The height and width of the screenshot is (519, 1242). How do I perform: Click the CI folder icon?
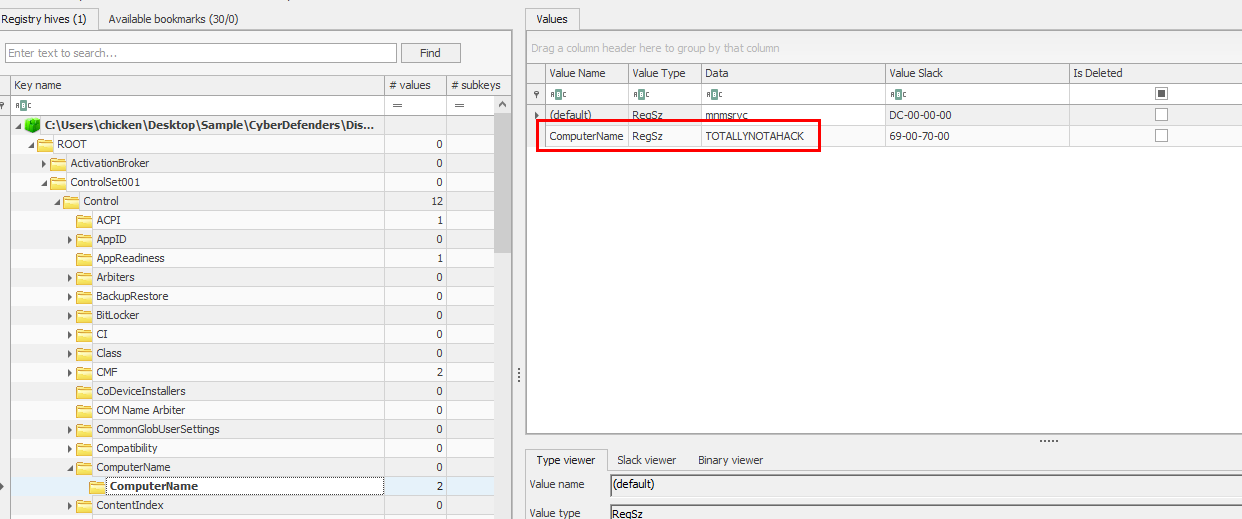(84, 334)
